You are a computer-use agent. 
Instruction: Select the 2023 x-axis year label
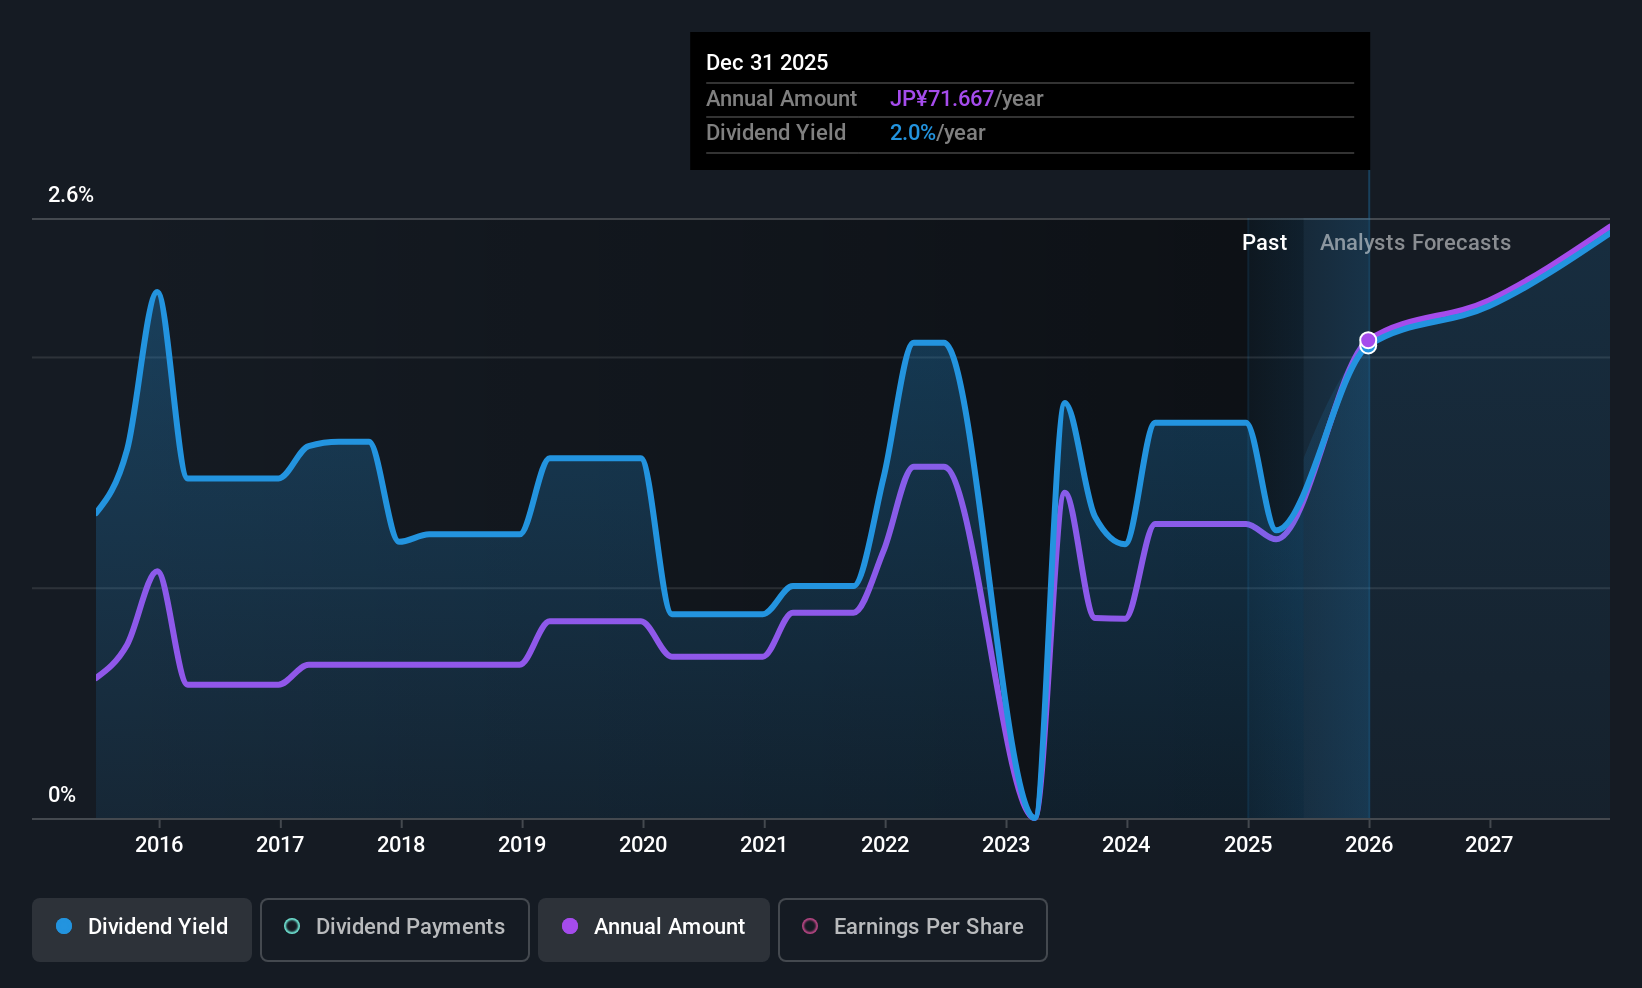coord(1006,844)
